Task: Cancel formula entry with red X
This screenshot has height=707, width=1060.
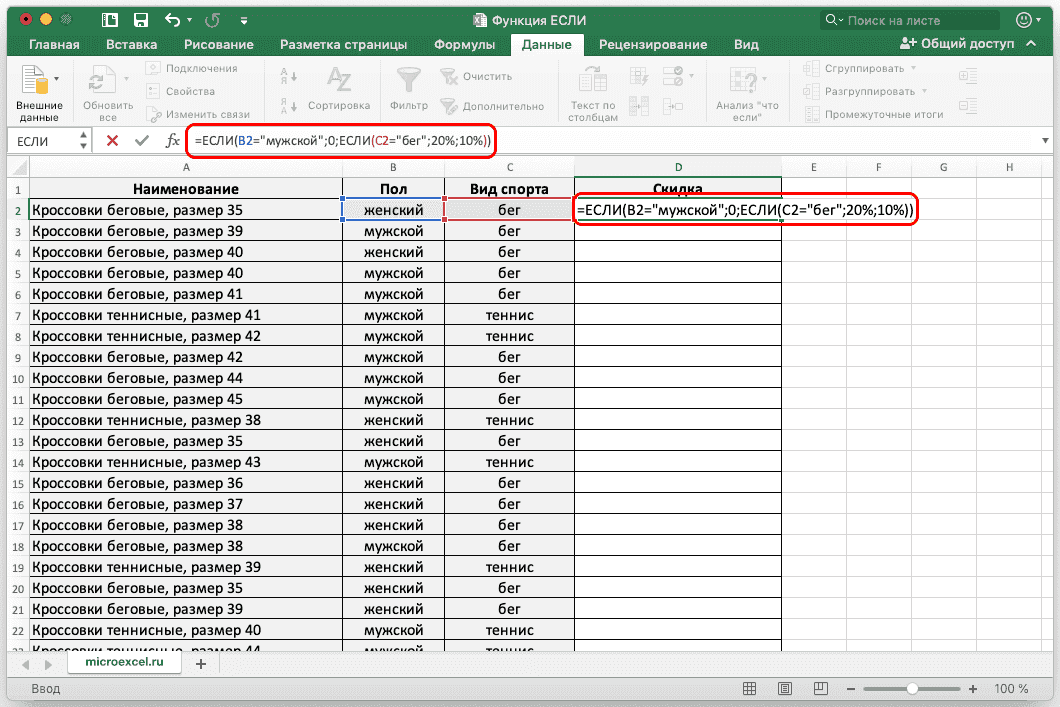Action: 112,141
